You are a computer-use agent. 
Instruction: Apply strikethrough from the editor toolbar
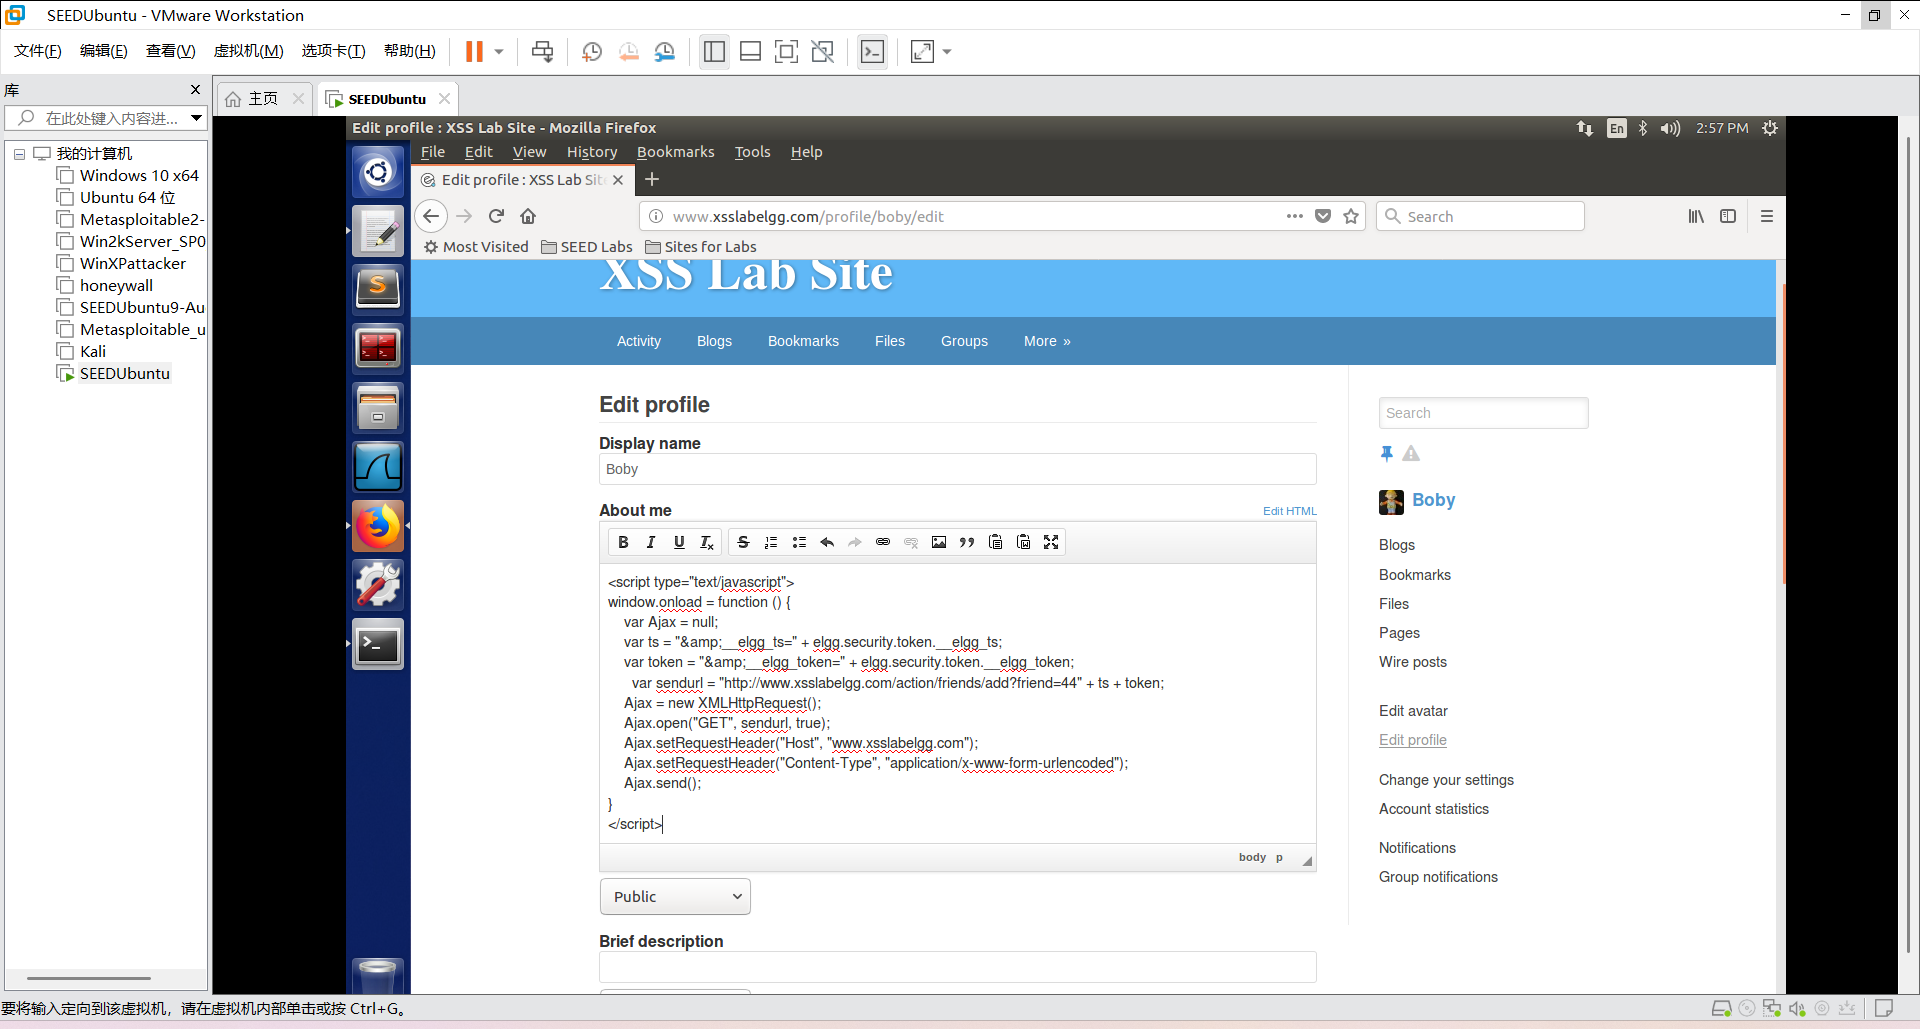tap(743, 542)
